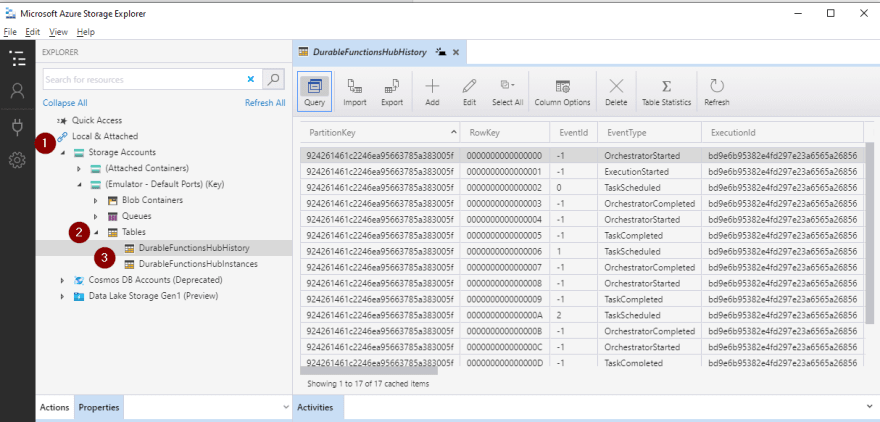Select Quick Access in the tree
880x422 pixels.
click(97, 120)
